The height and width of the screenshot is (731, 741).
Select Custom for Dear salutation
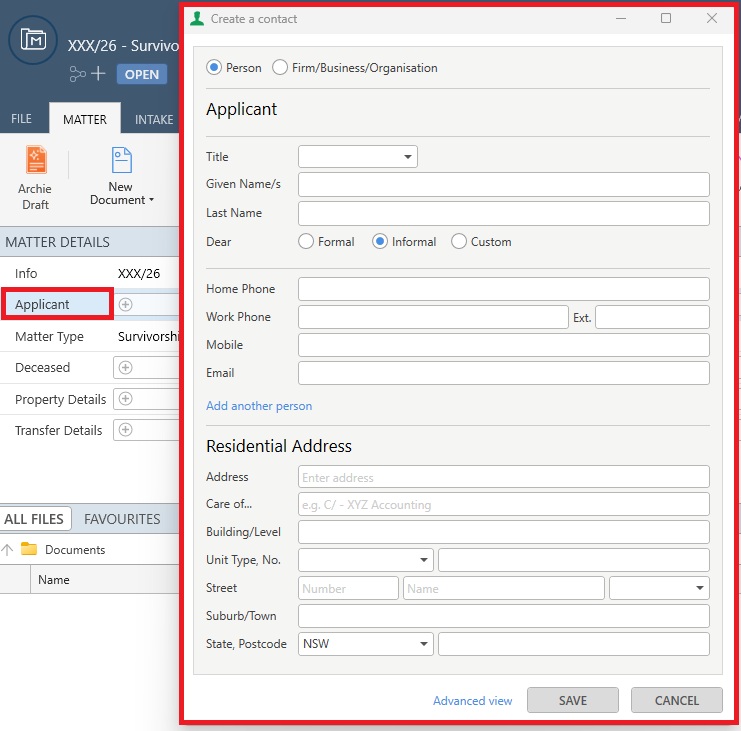tap(459, 241)
